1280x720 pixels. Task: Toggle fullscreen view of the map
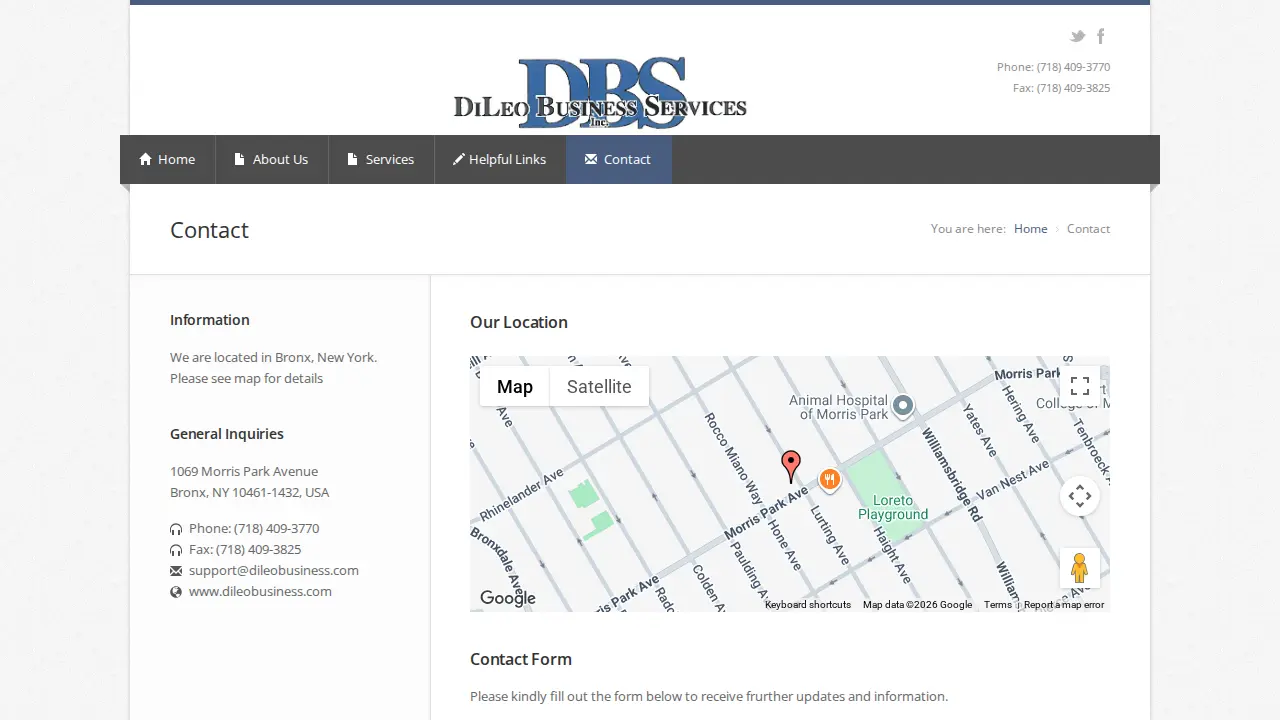[1080, 386]
